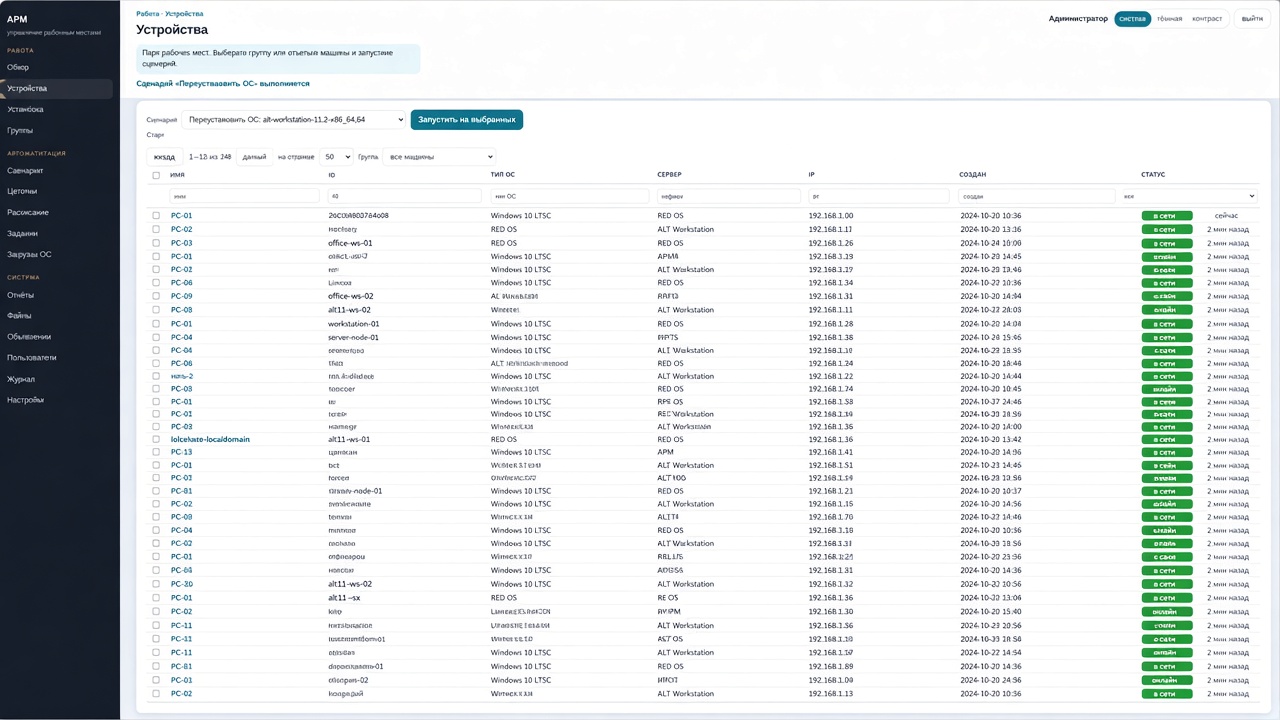
Task: Focus the IP column filter field
Action: click(x=880, y=197)
